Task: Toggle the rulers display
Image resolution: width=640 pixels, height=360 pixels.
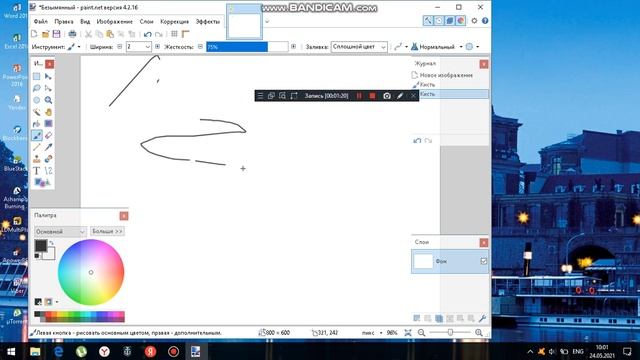Action: coord(186,34)
